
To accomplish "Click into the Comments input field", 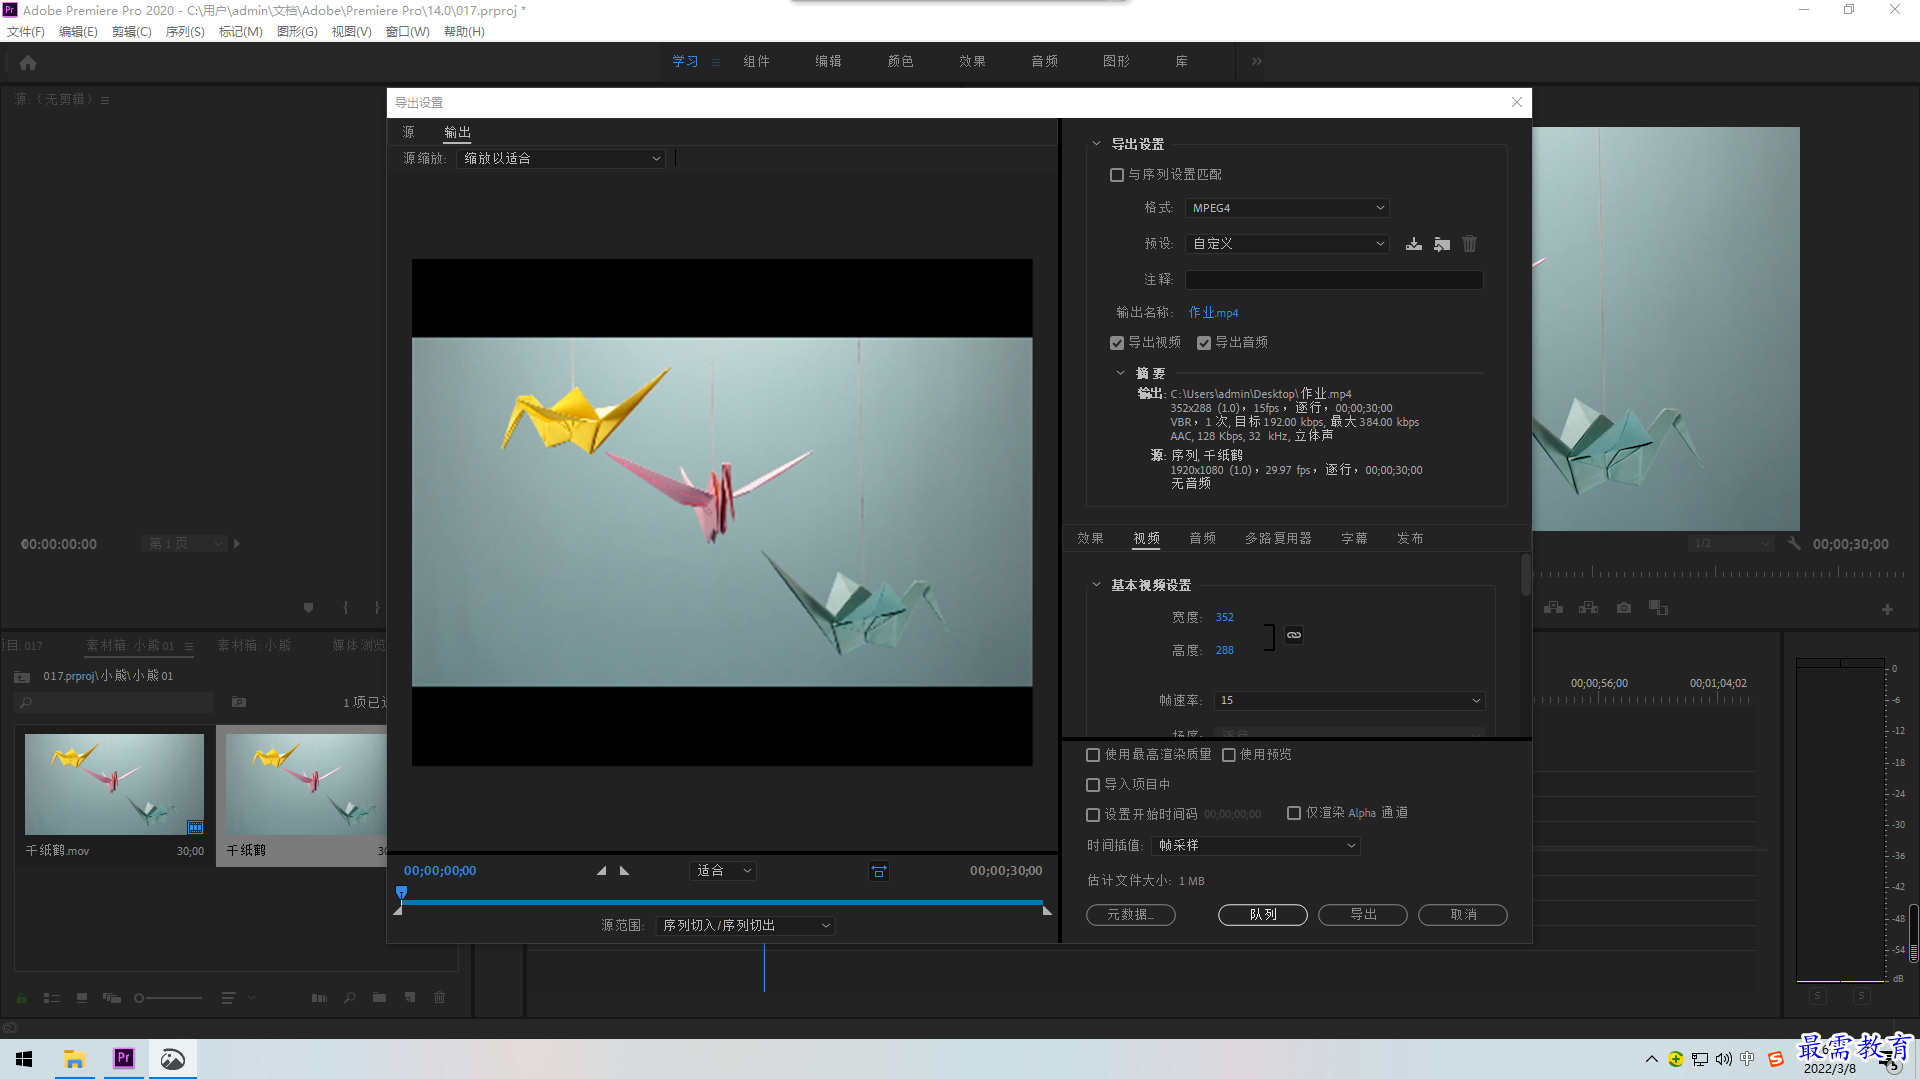I will (x=1334, y=280).
